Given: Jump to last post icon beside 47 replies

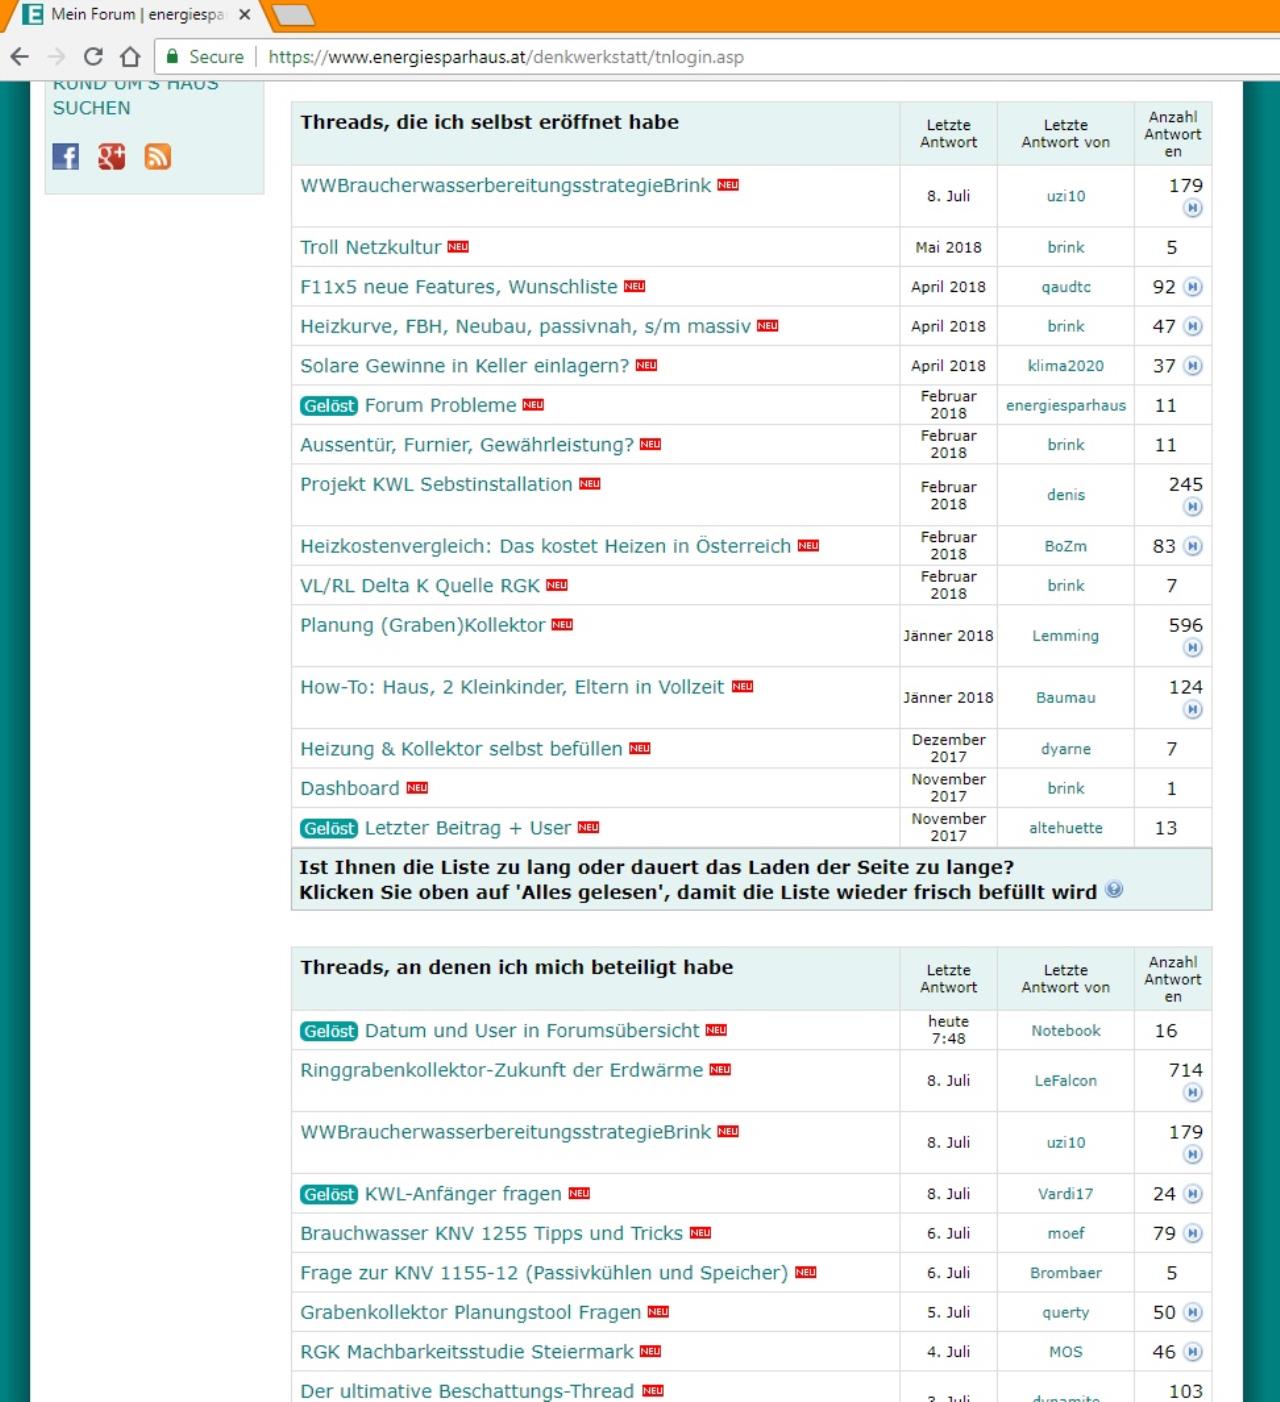Looking at the screenshot, I should (x=1193, y=326).
